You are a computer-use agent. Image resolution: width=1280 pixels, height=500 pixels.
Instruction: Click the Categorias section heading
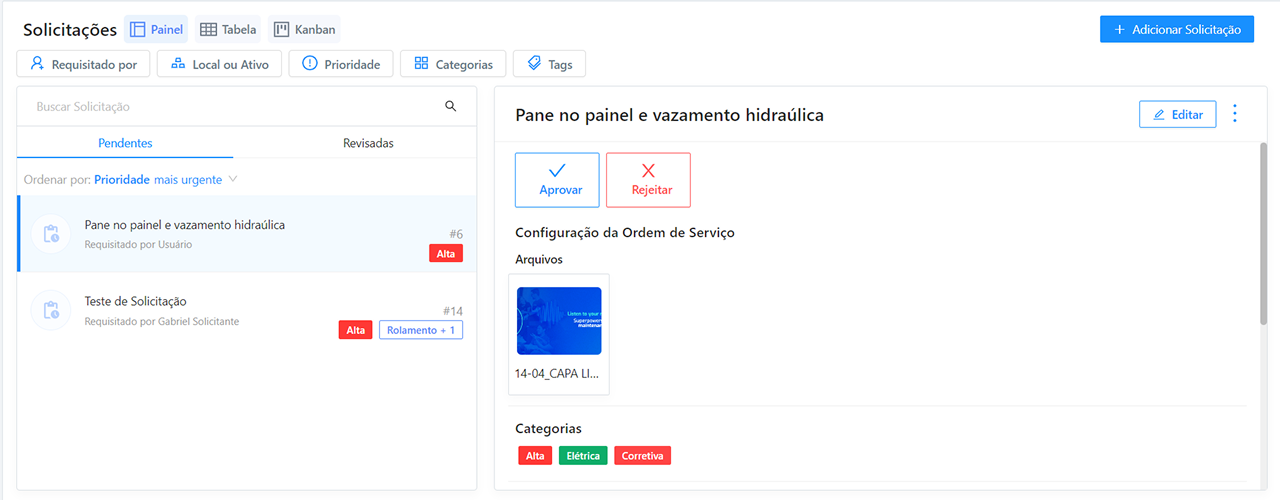click(548, 429)
